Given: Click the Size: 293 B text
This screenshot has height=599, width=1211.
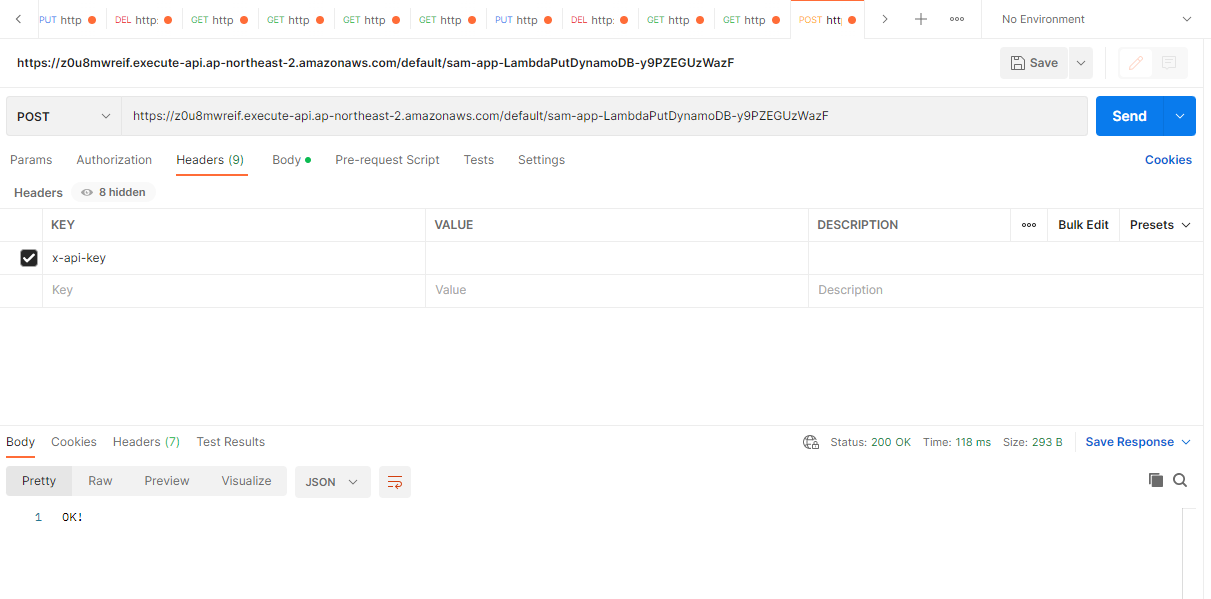Looking at the screenshot, I should [x=1033, y=442].
